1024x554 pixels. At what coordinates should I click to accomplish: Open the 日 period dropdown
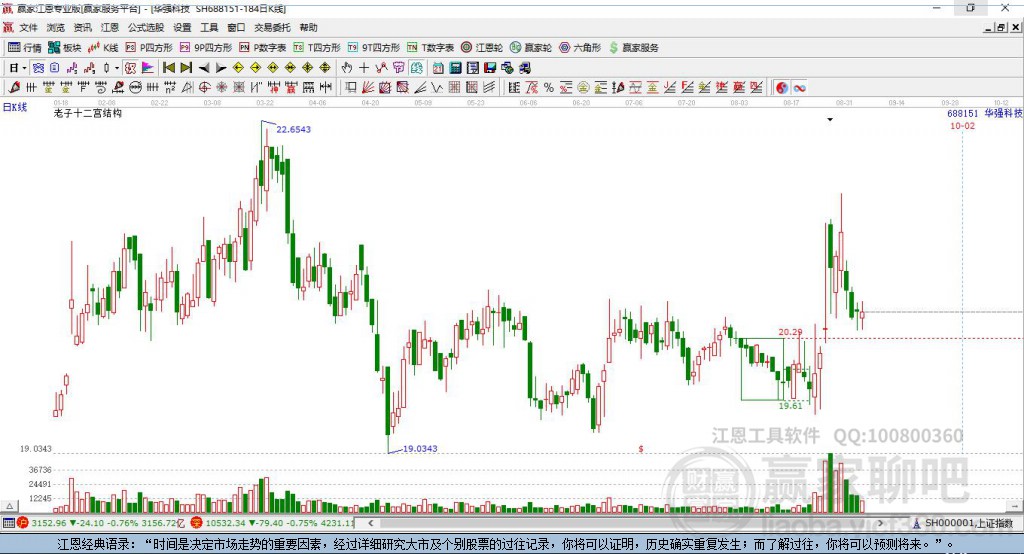(x=18, y=68)
